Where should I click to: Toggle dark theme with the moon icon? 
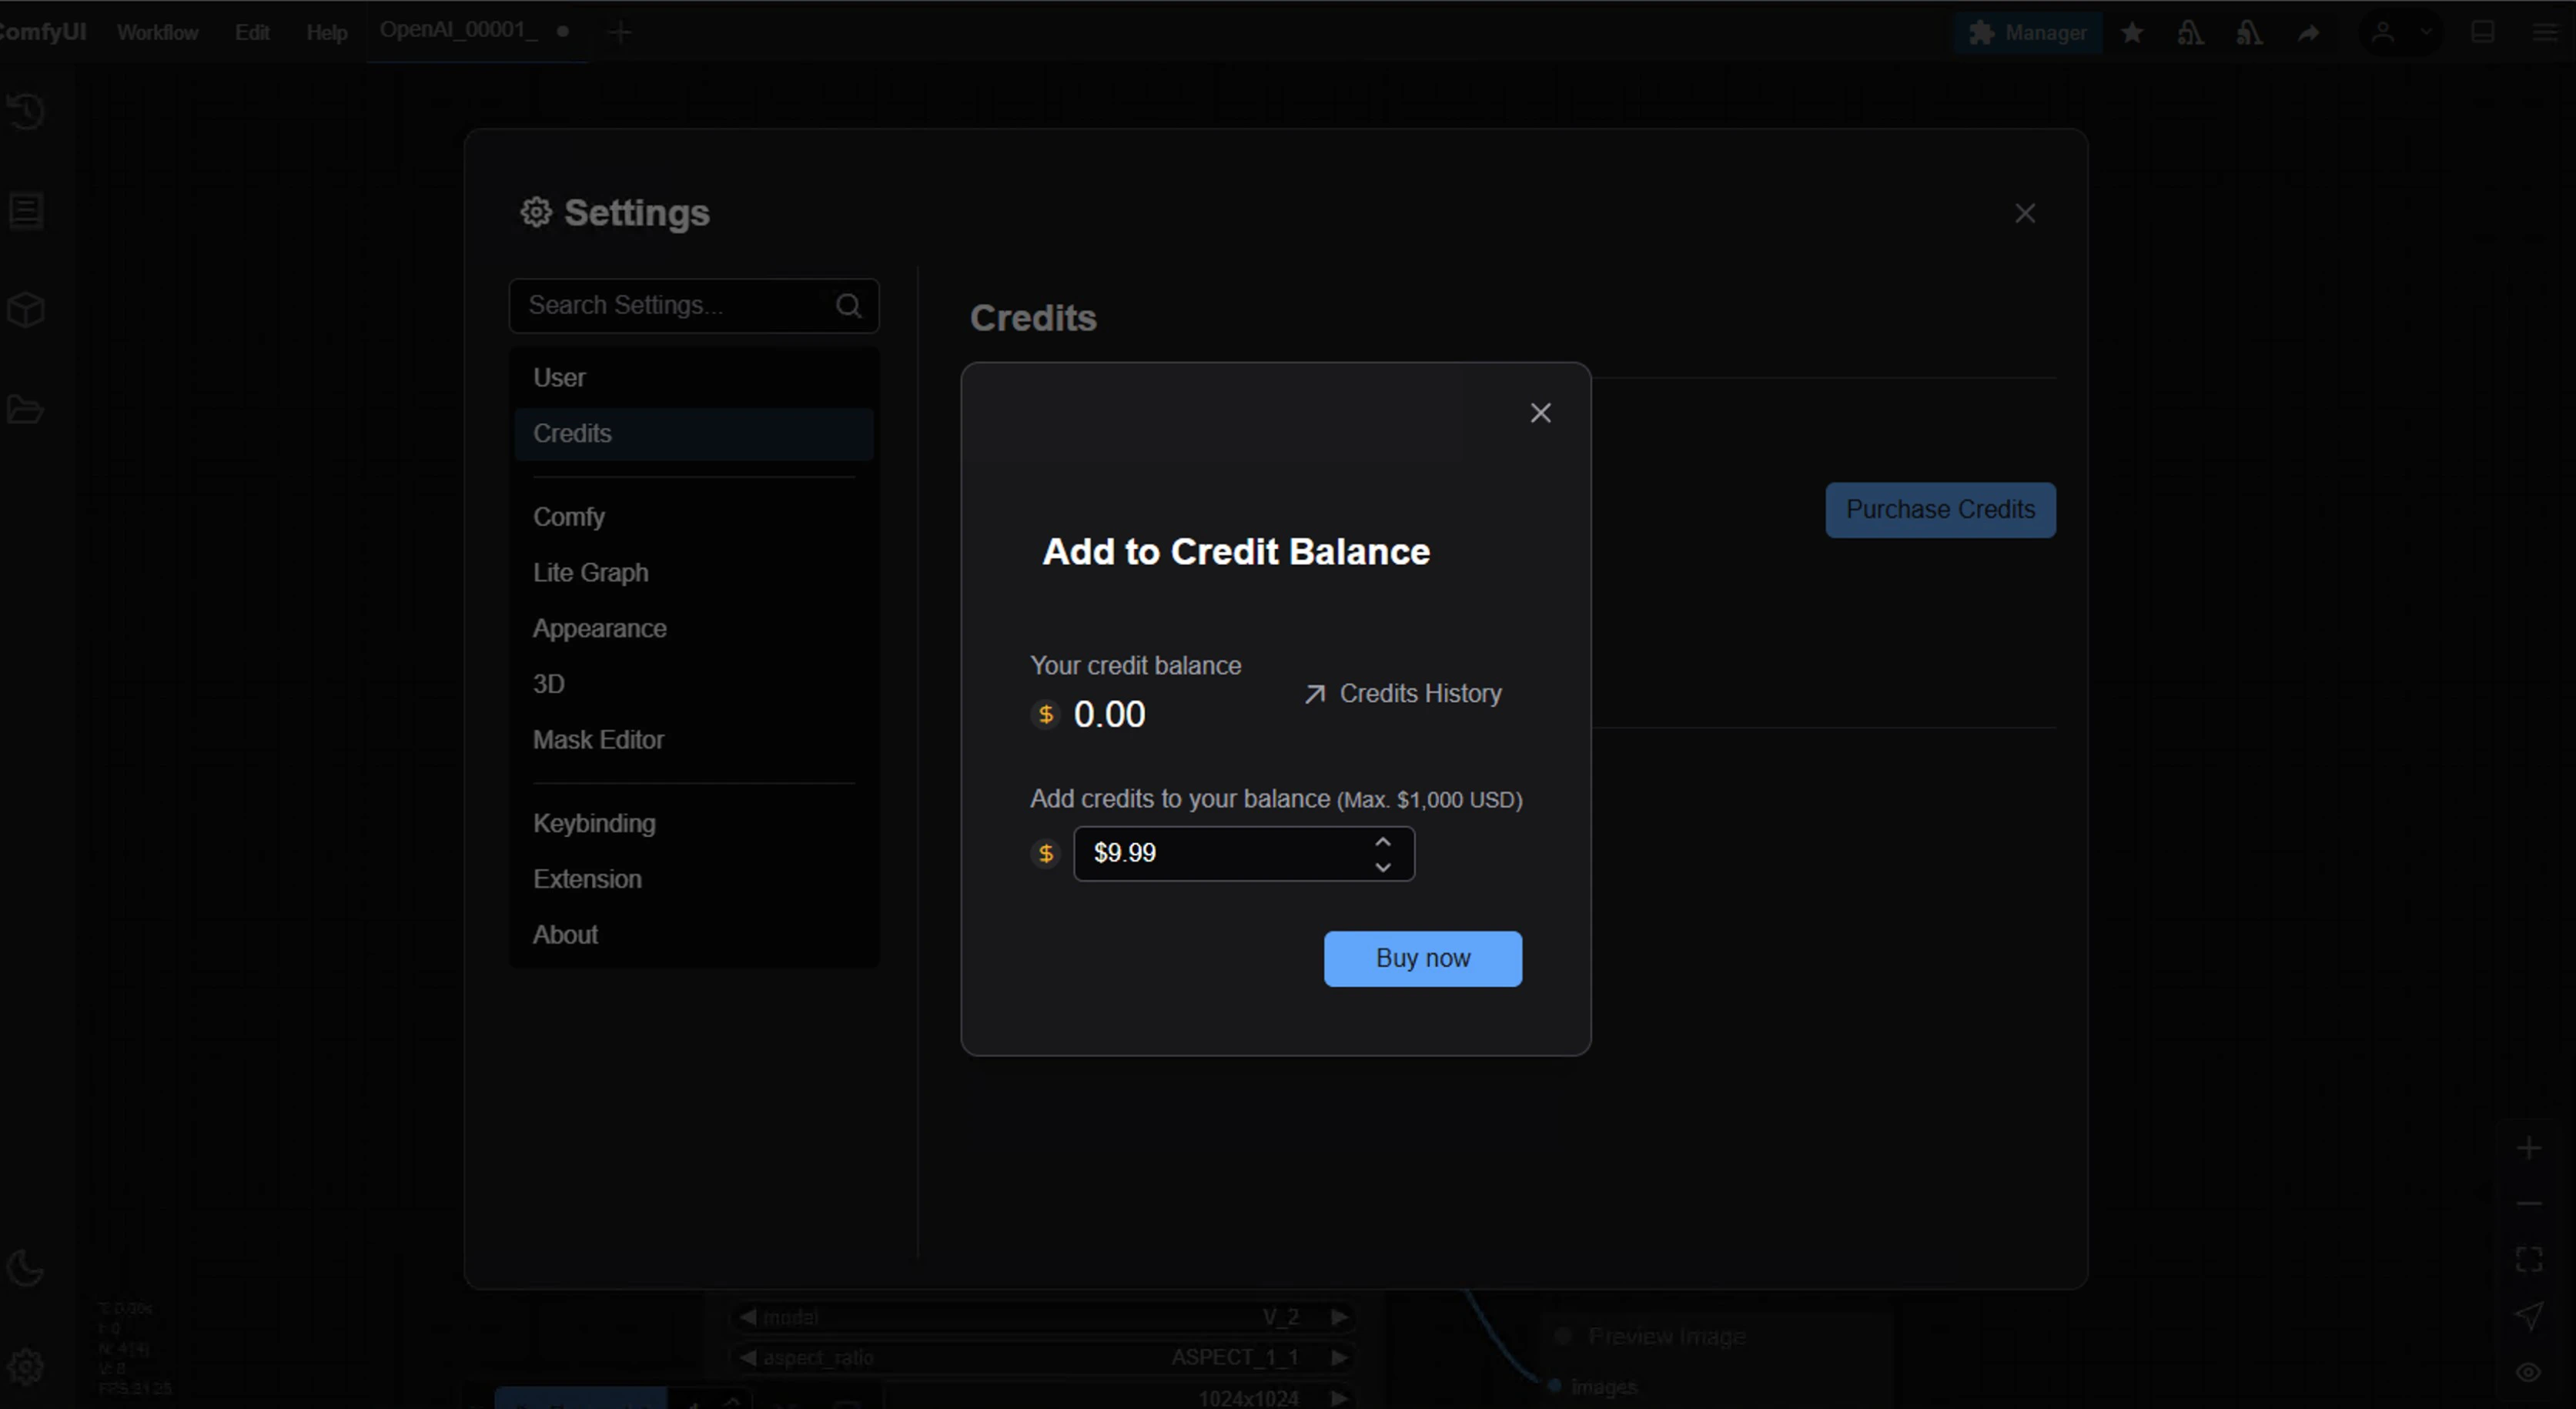[25, 1269]
